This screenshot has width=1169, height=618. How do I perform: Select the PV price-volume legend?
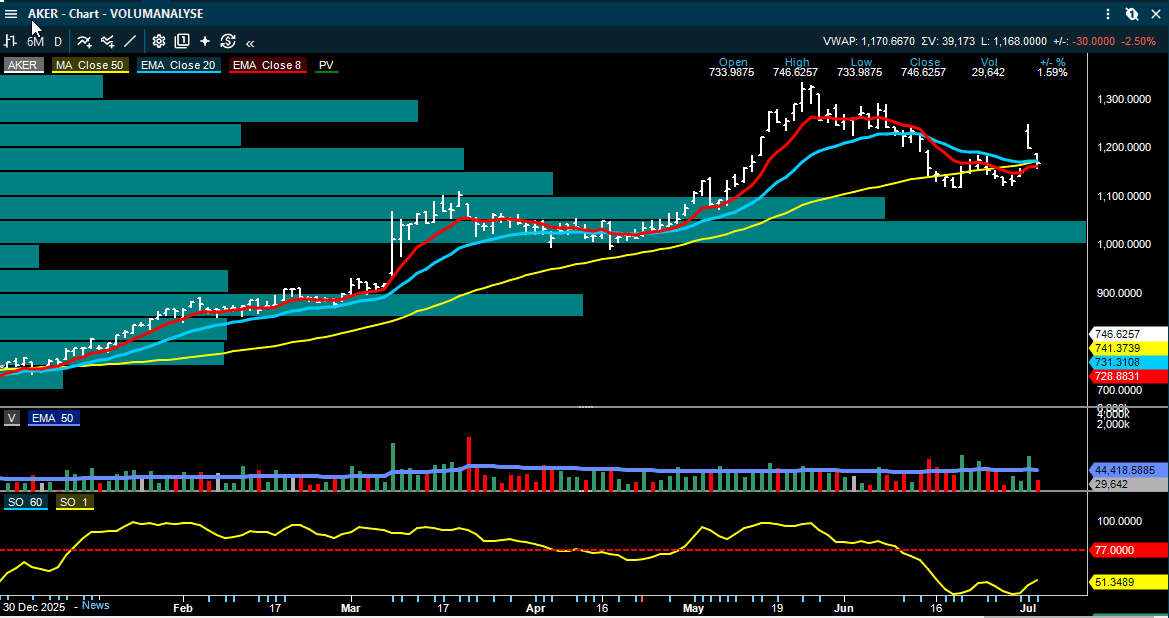click(327, 65)
